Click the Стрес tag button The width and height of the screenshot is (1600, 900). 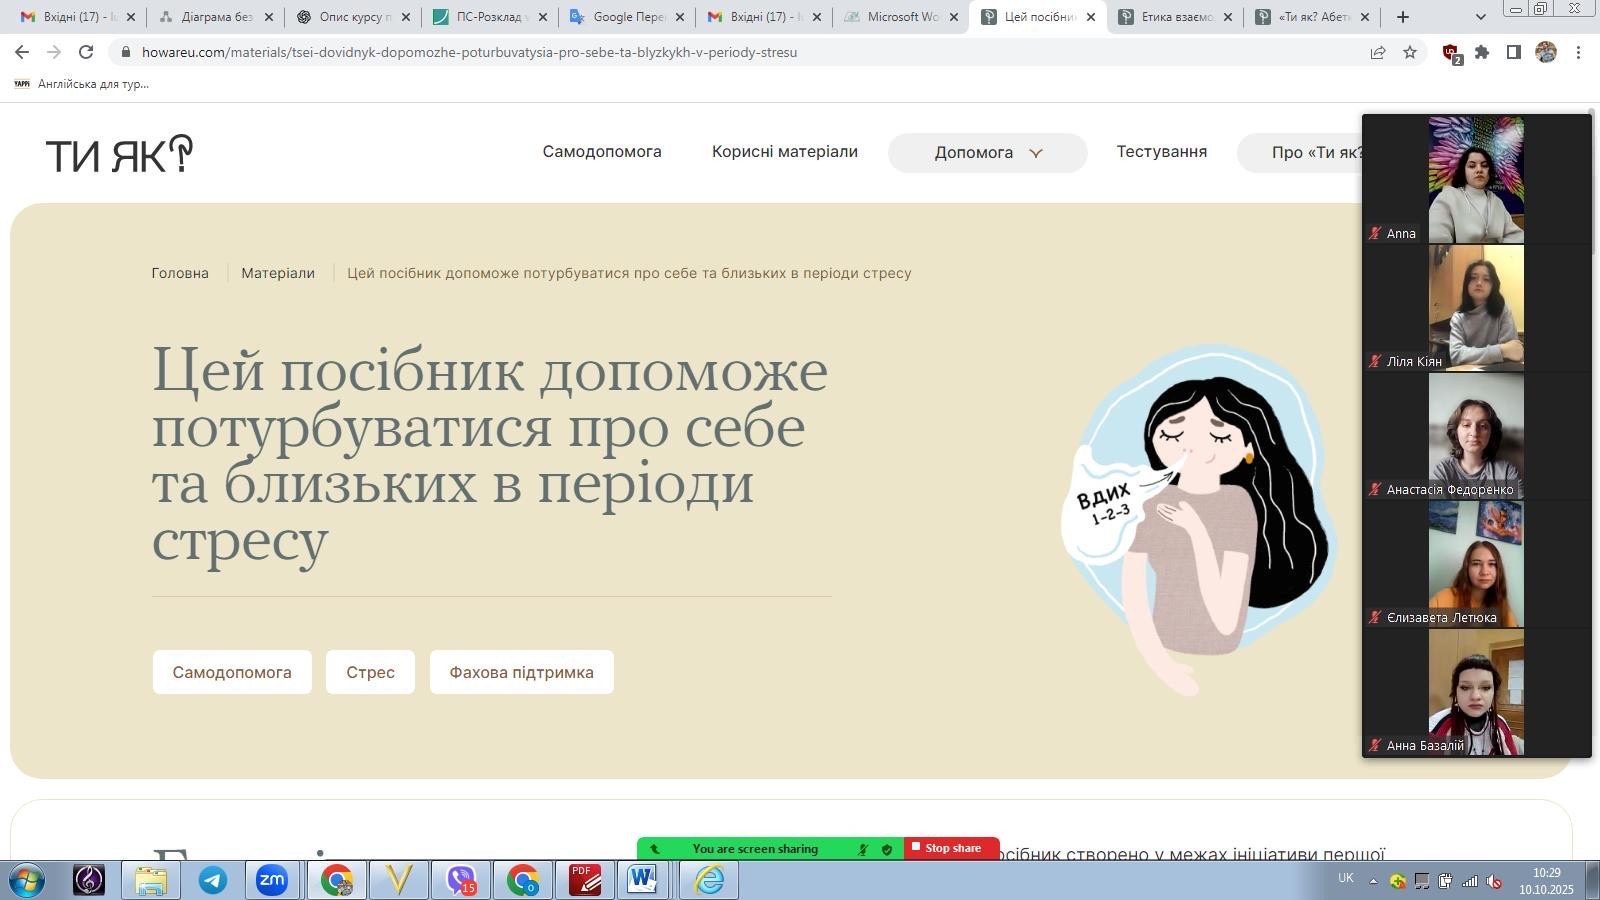[370, 672]
